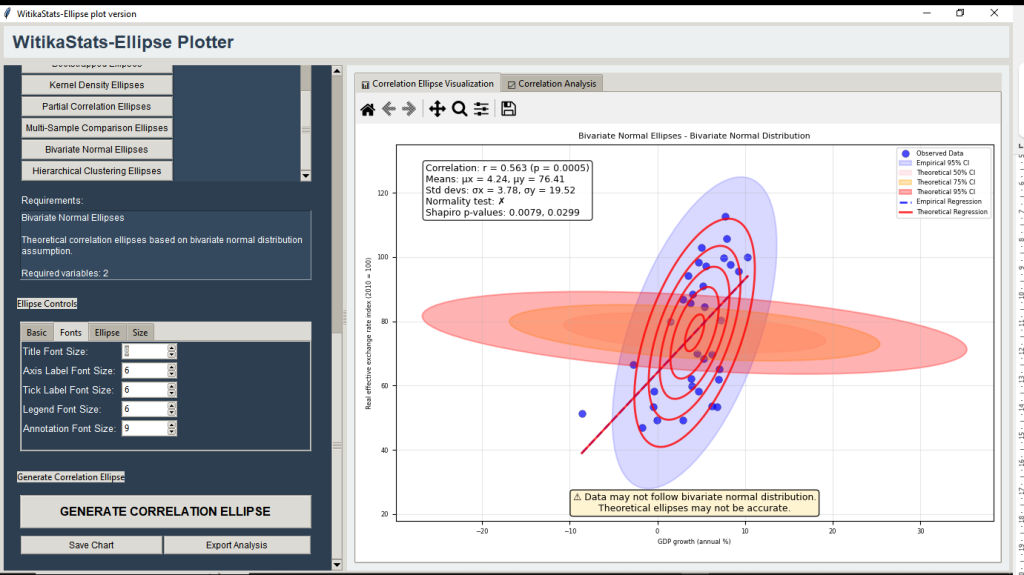This screenshot has height=575, width=1024.
Task: Switch to Correlation Ellipse Visualization tab
Action: [x=428, y=84]
